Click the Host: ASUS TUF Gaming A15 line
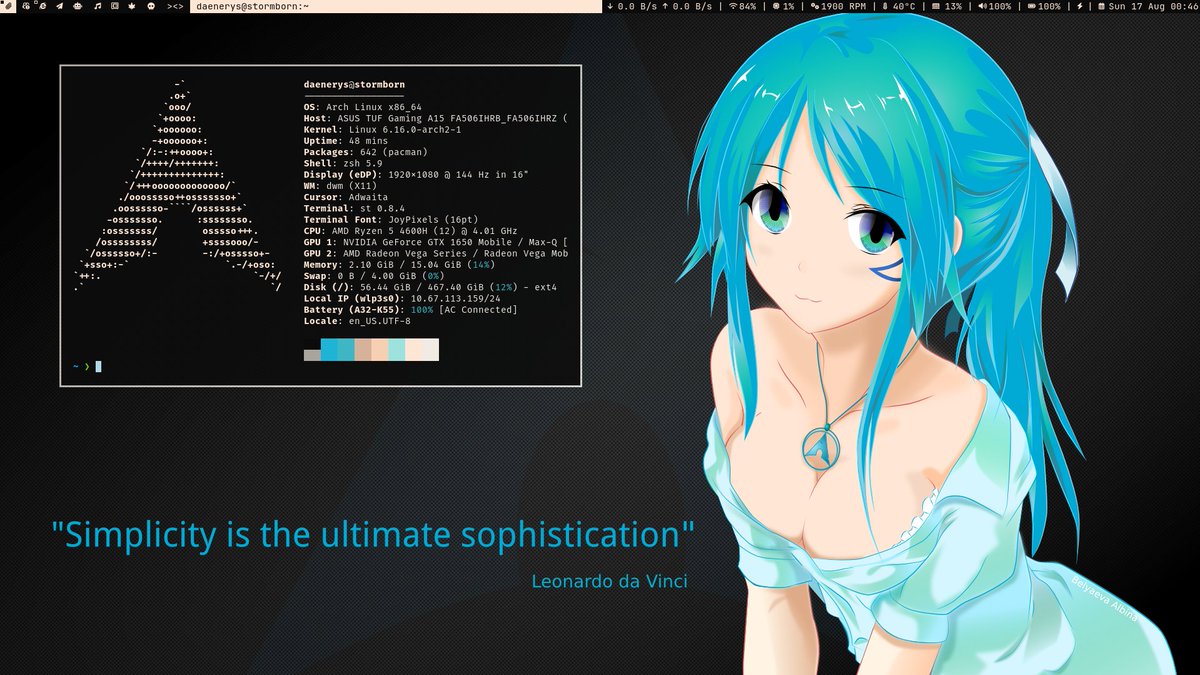The width and height of the screenshot is (1200, 675). pyautogui.click(x=436, y=118)
